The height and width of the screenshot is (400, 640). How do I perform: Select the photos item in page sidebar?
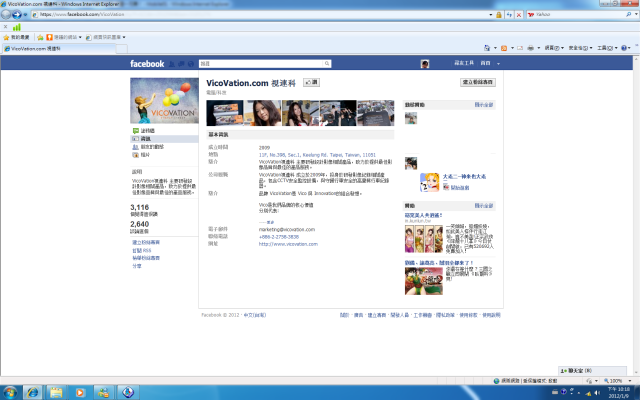[x=141, y=155]
